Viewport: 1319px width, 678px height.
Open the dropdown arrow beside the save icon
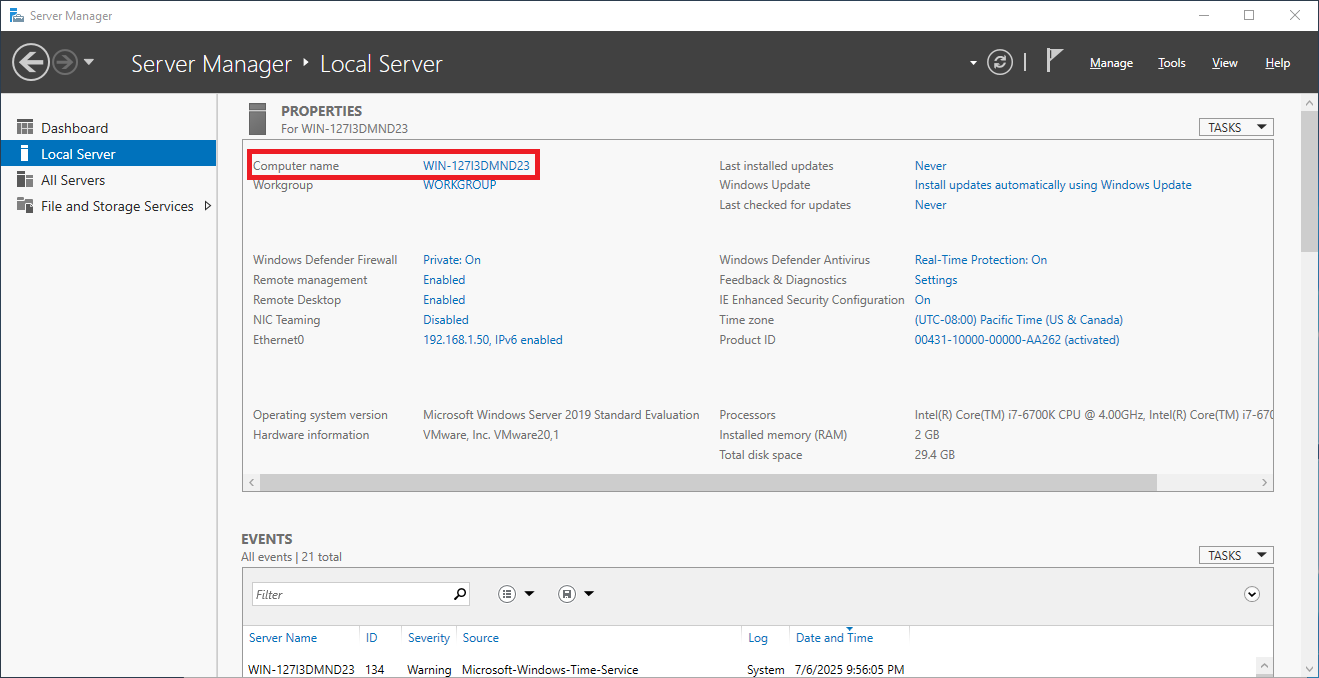click(x=587, y=593)
